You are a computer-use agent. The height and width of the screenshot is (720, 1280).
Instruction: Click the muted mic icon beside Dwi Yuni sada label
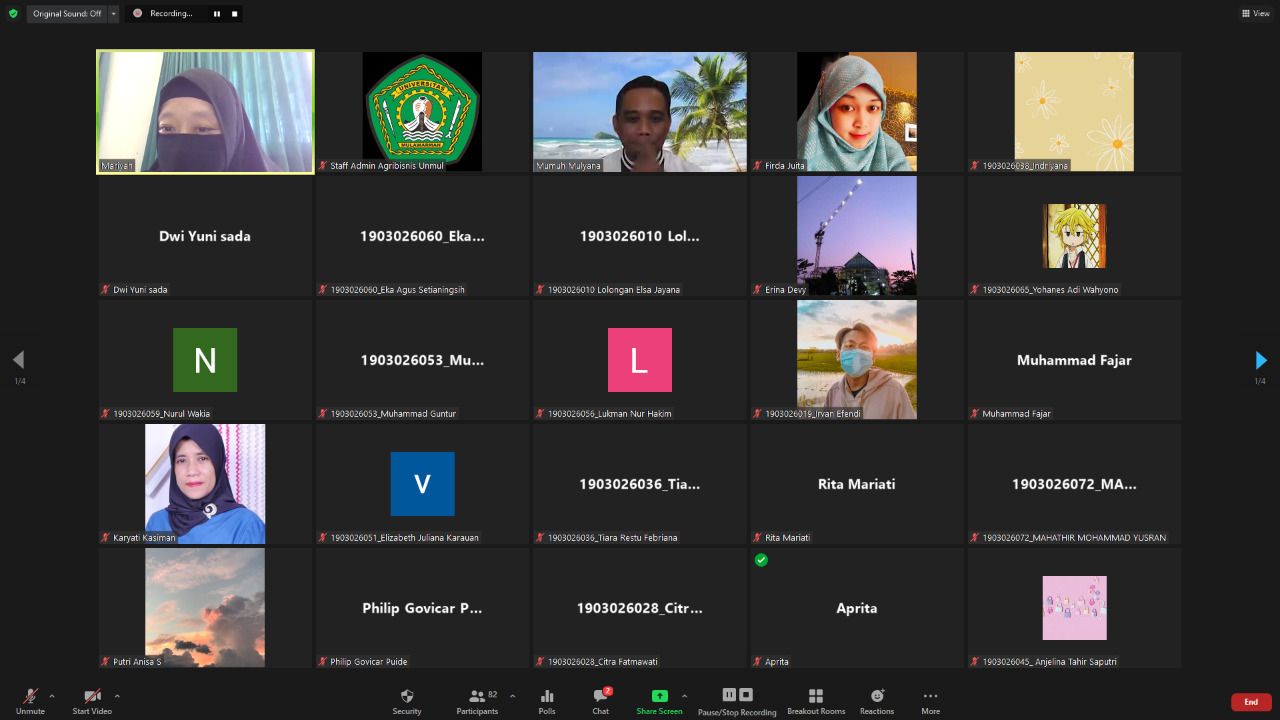coord(105,289)
